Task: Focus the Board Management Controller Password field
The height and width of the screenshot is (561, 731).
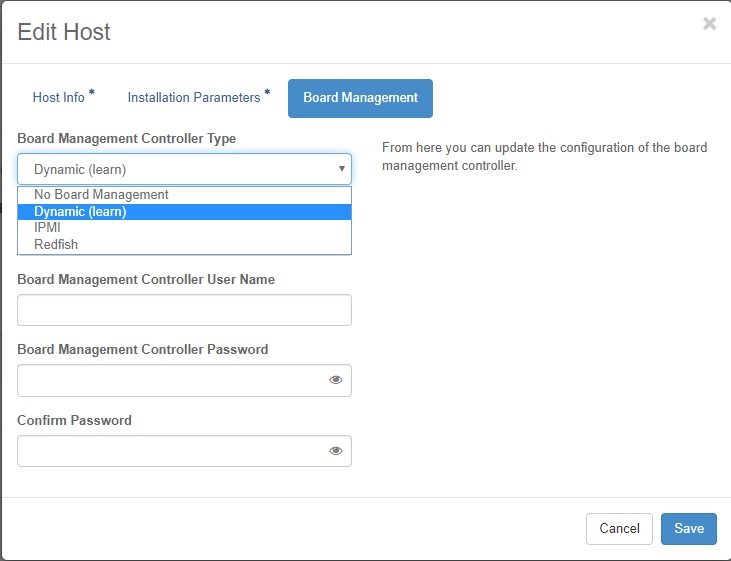Action: pyautogui.click(x=170, y=380)
